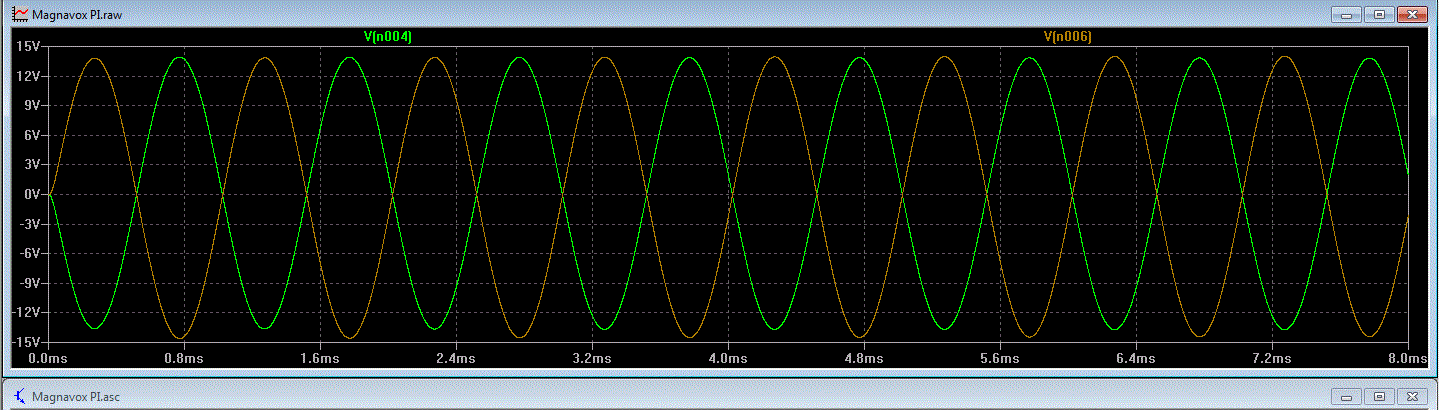Screen dimensions: 1440x410
Task: Click the -9V vertical axis label
Action: click(x=28, y=283)
